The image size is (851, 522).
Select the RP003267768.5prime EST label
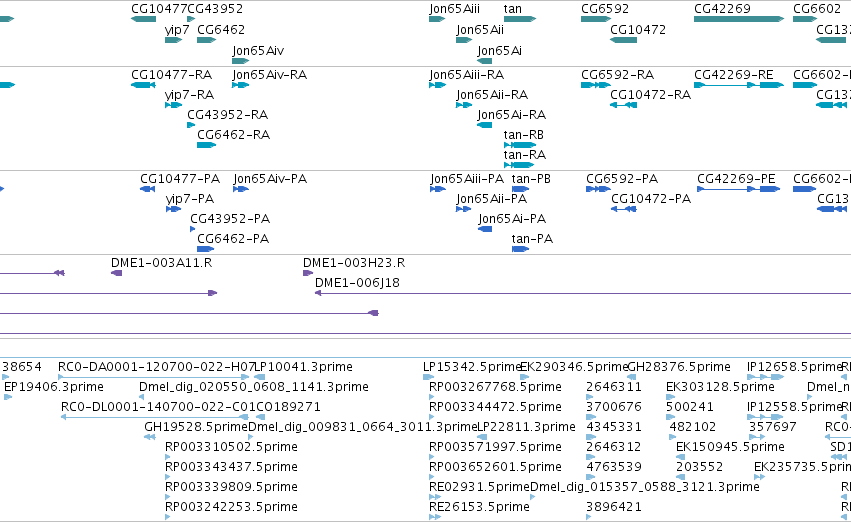tap(495, 387)
